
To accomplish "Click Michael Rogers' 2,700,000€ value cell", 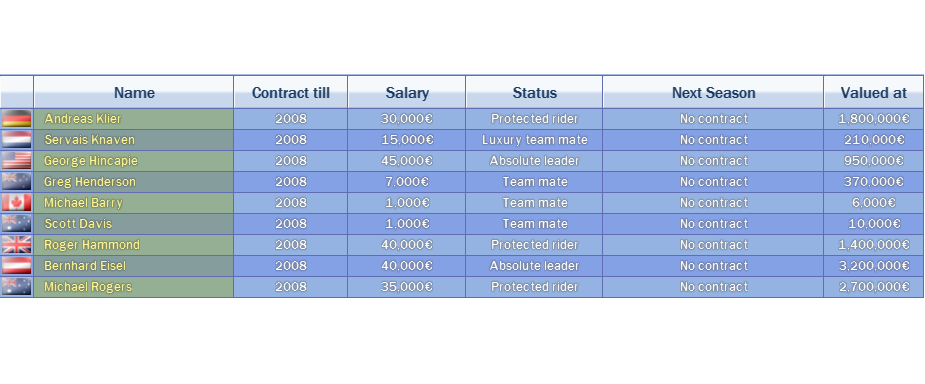I will pyautogui.click(x=874, y=287).
